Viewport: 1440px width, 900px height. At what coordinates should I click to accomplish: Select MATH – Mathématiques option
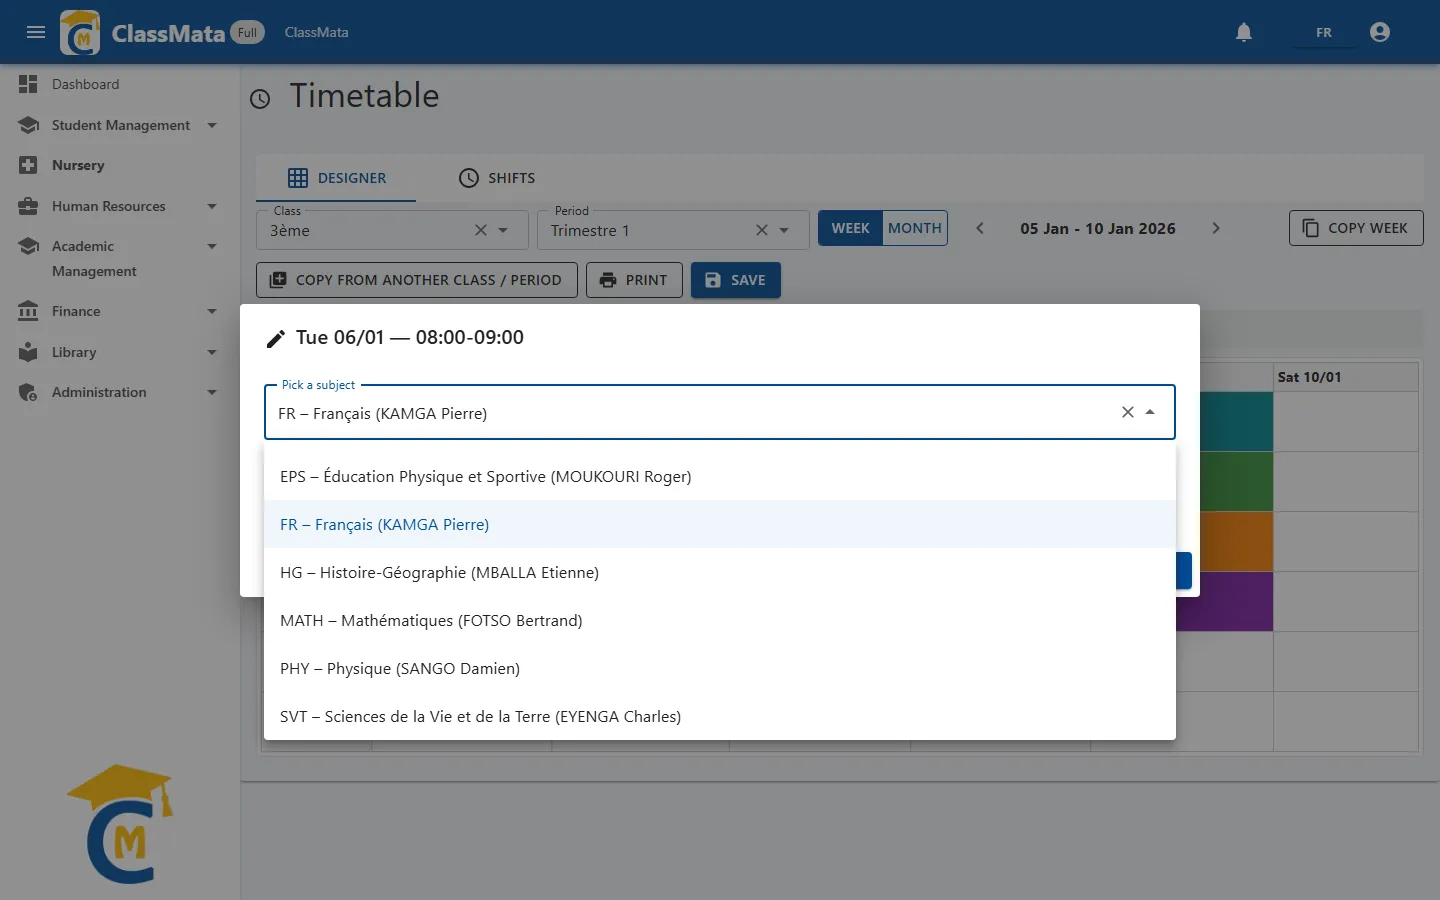[720, 620]
